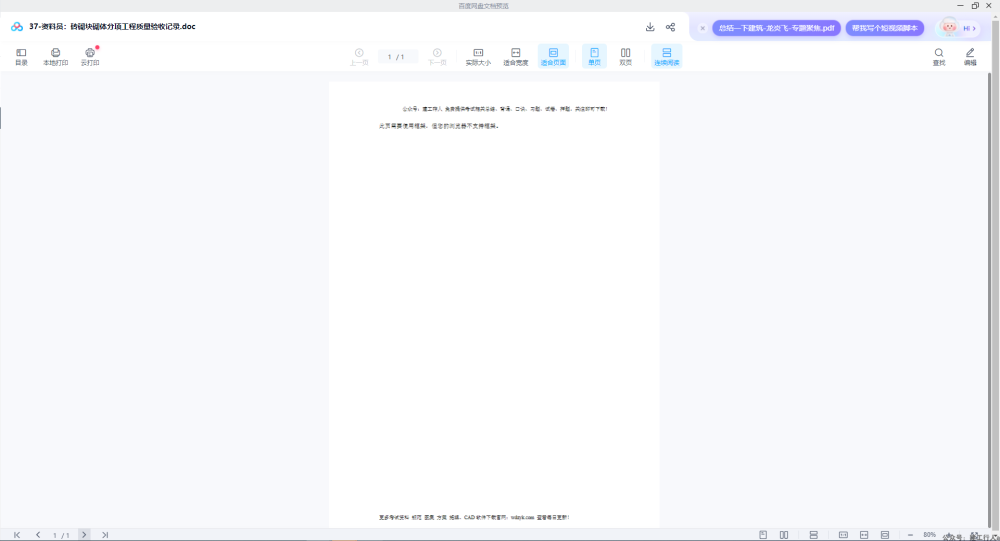Image resolution: width=1000 pixels, height=541 pixels.
Task: Toggle 连续阅读 continuous reading mode
Action: click(666, 57)
